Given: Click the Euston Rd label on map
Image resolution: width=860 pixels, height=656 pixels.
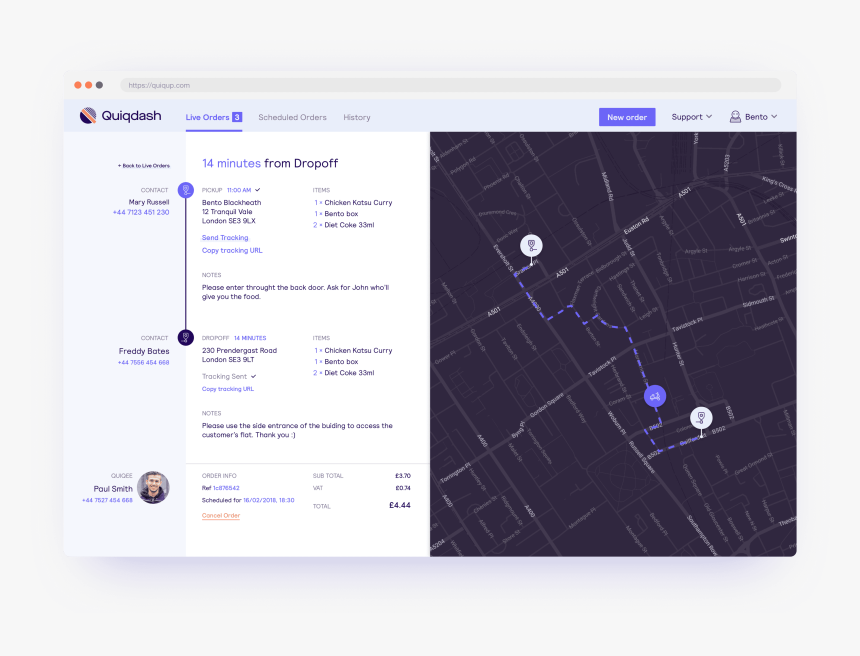Looking at the screenshot, I should click(x=636, y=225).
